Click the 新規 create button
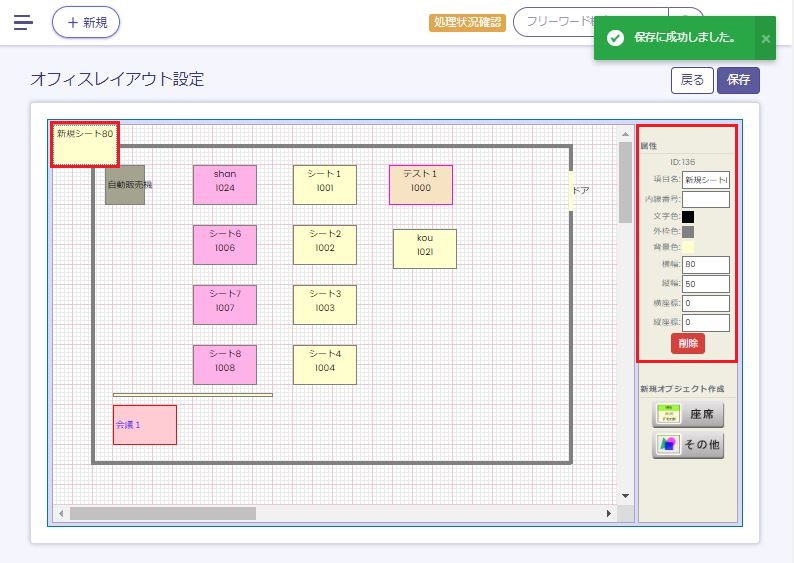This screenshot has height=563, width=794. (x=86, y=22)
